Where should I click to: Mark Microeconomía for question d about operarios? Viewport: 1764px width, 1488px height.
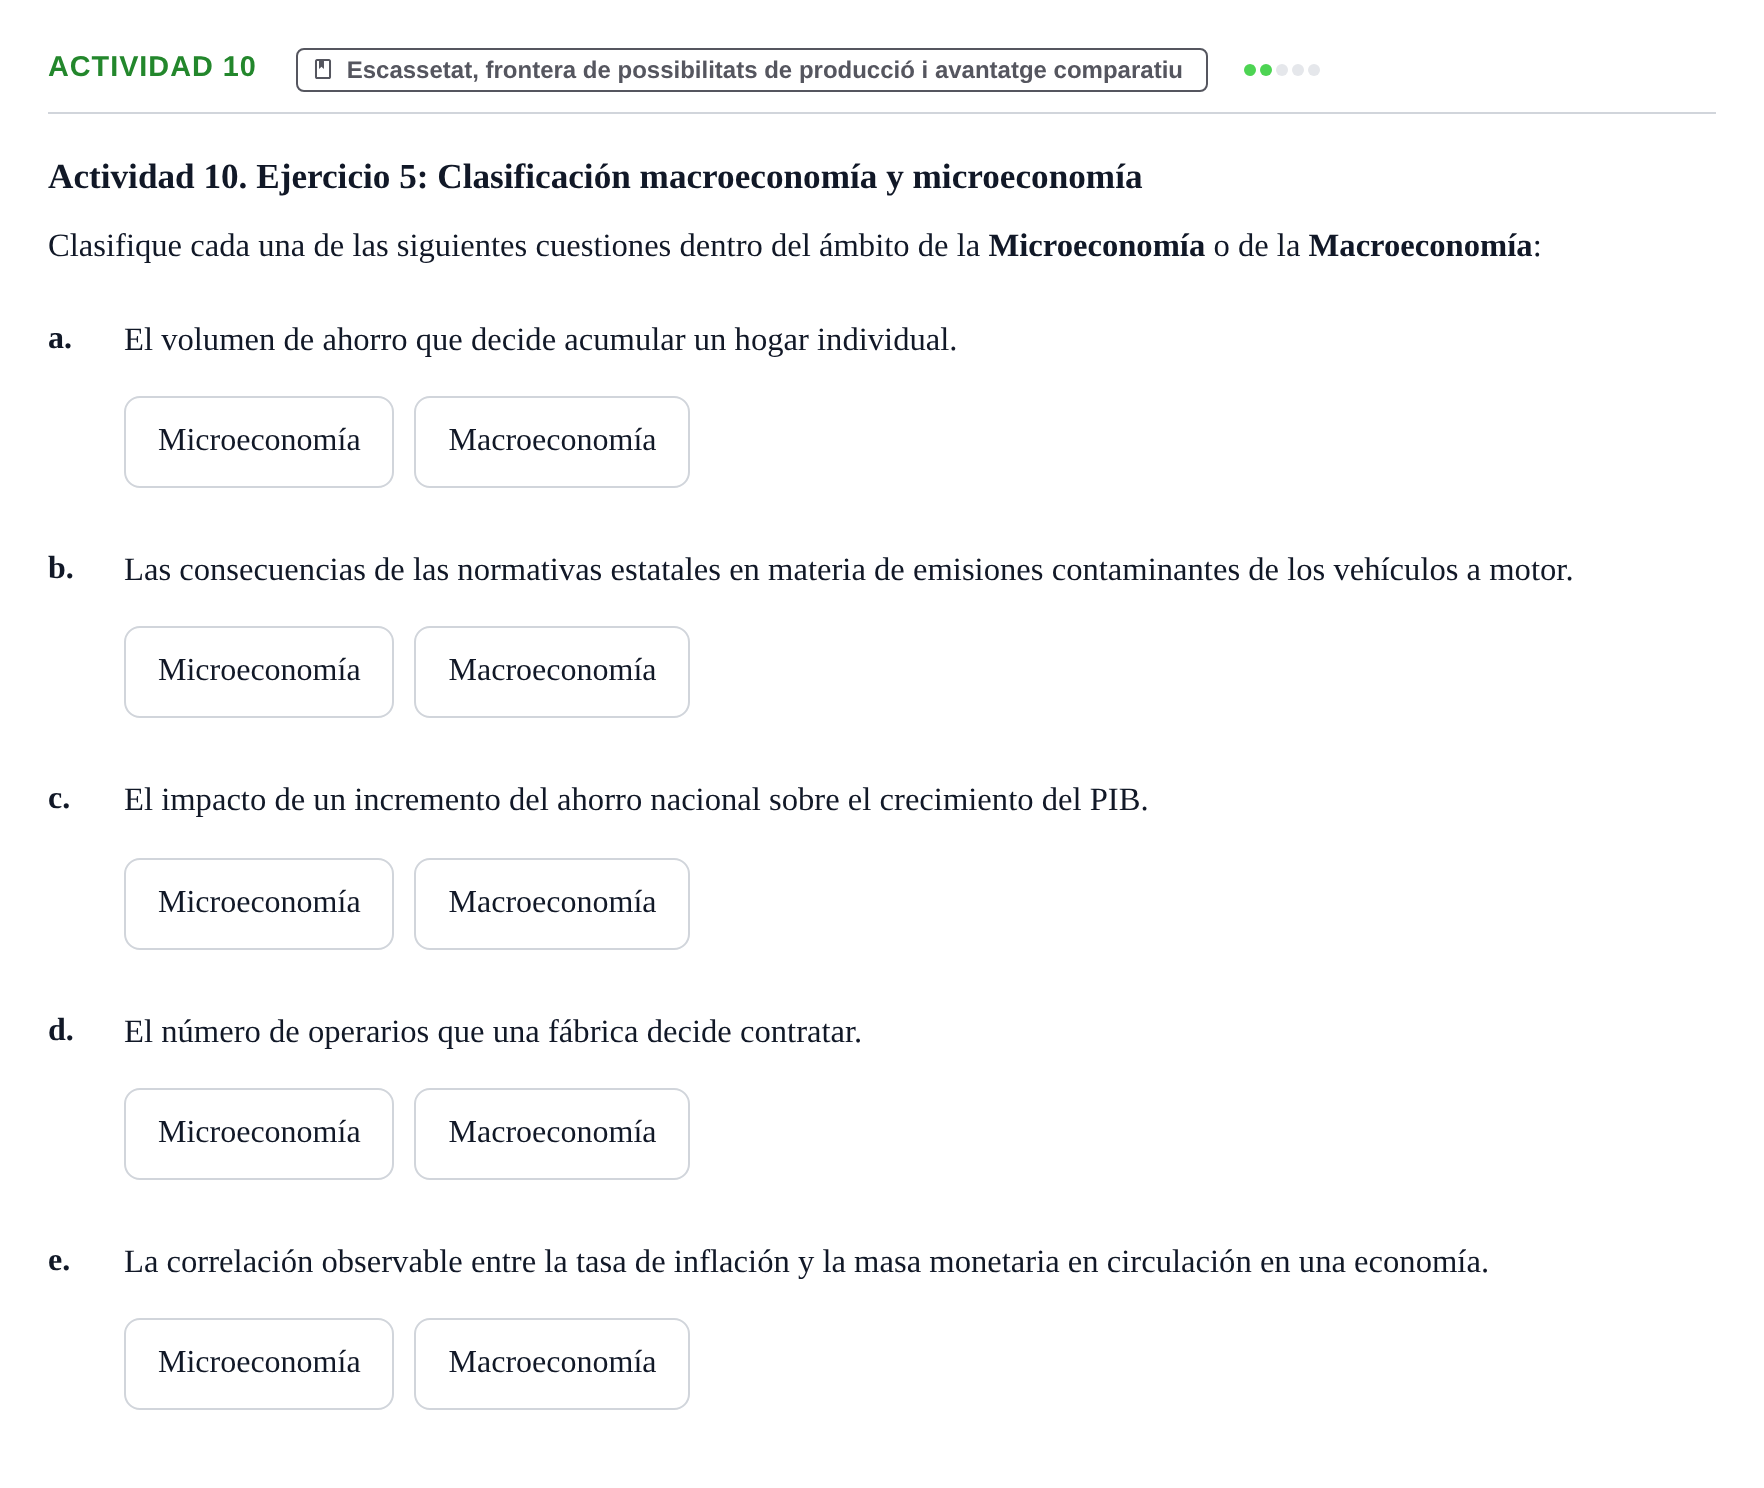[259, 1134]
